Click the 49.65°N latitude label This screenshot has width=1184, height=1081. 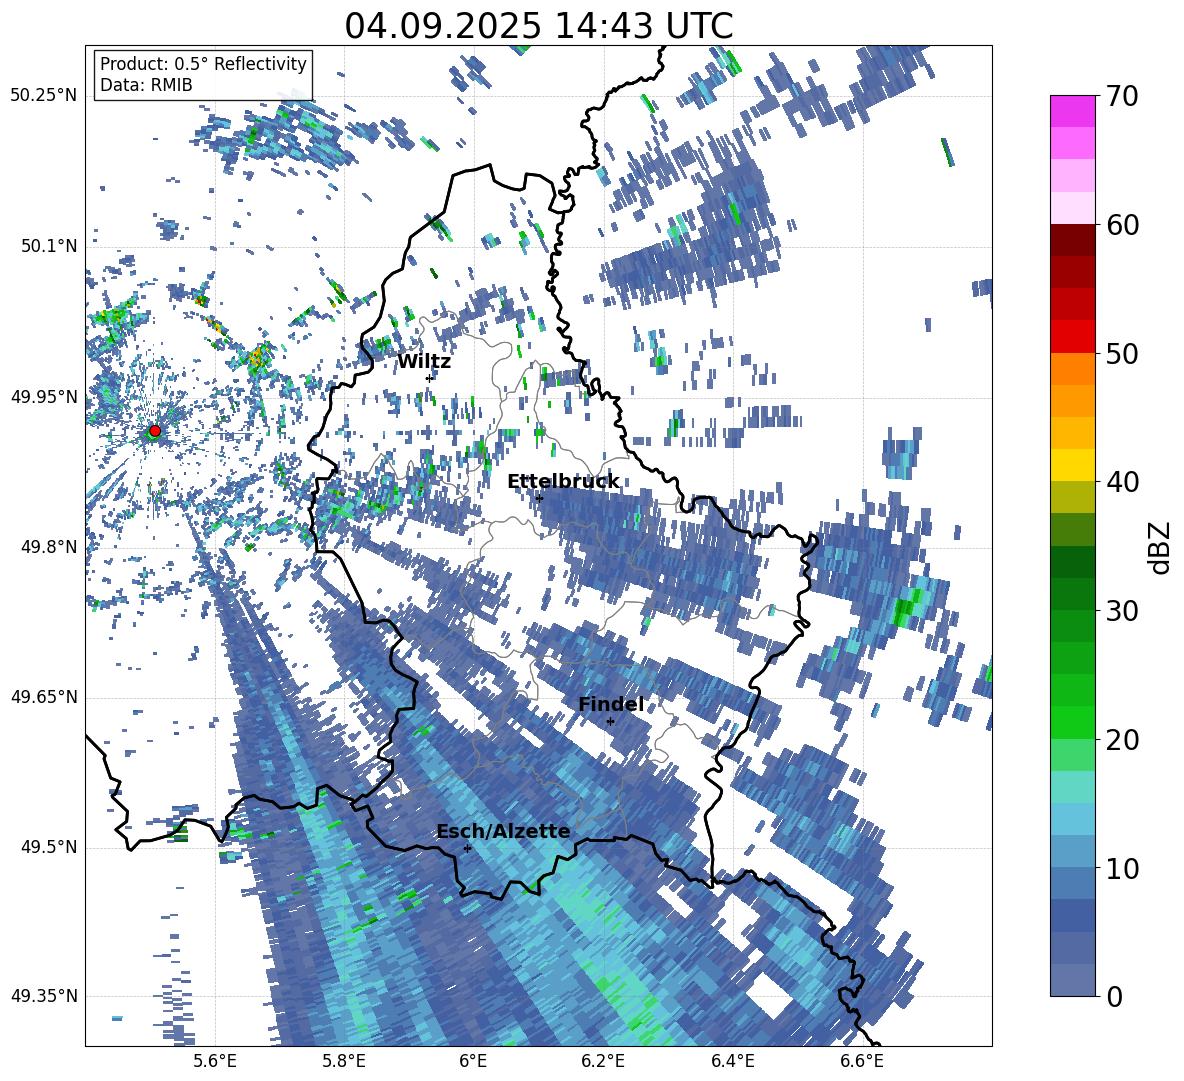point(44,697)
